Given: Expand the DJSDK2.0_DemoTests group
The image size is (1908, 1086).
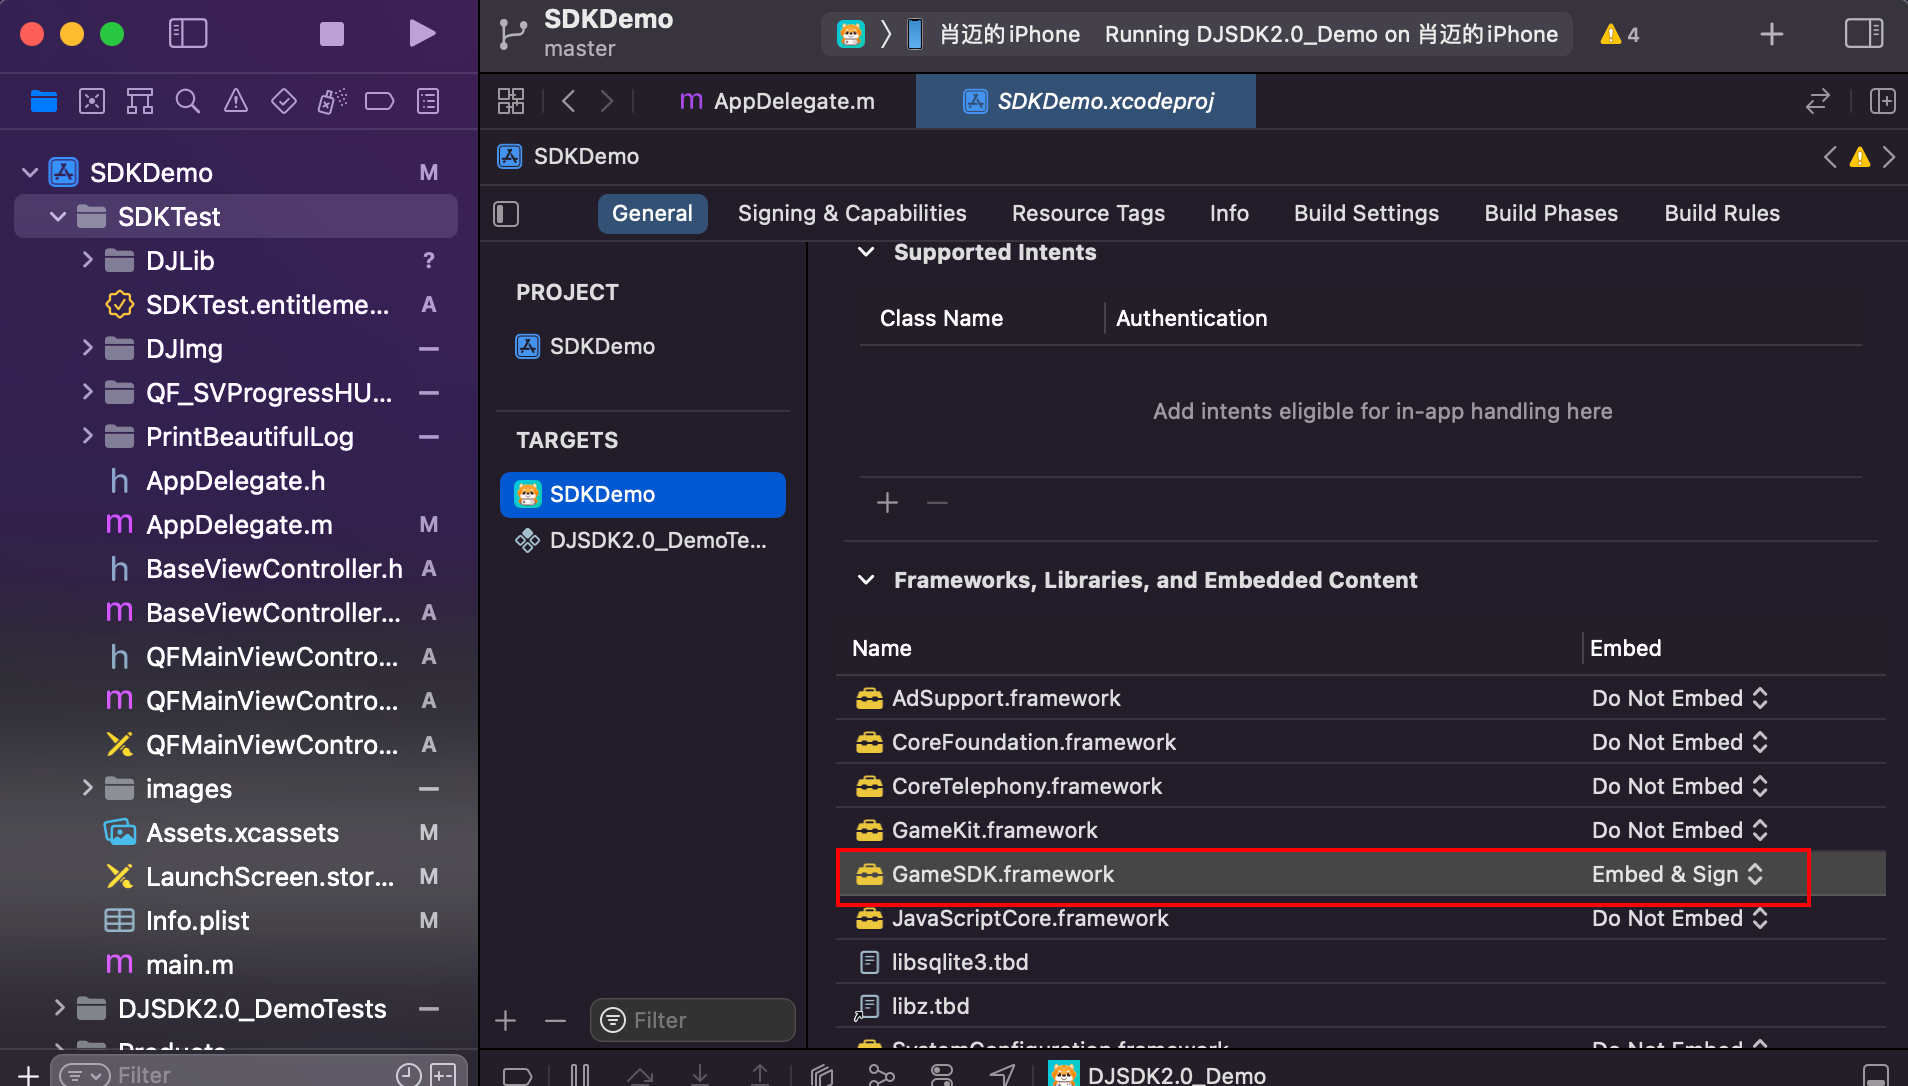Looking at the screenshot, I should point(59,1009).
